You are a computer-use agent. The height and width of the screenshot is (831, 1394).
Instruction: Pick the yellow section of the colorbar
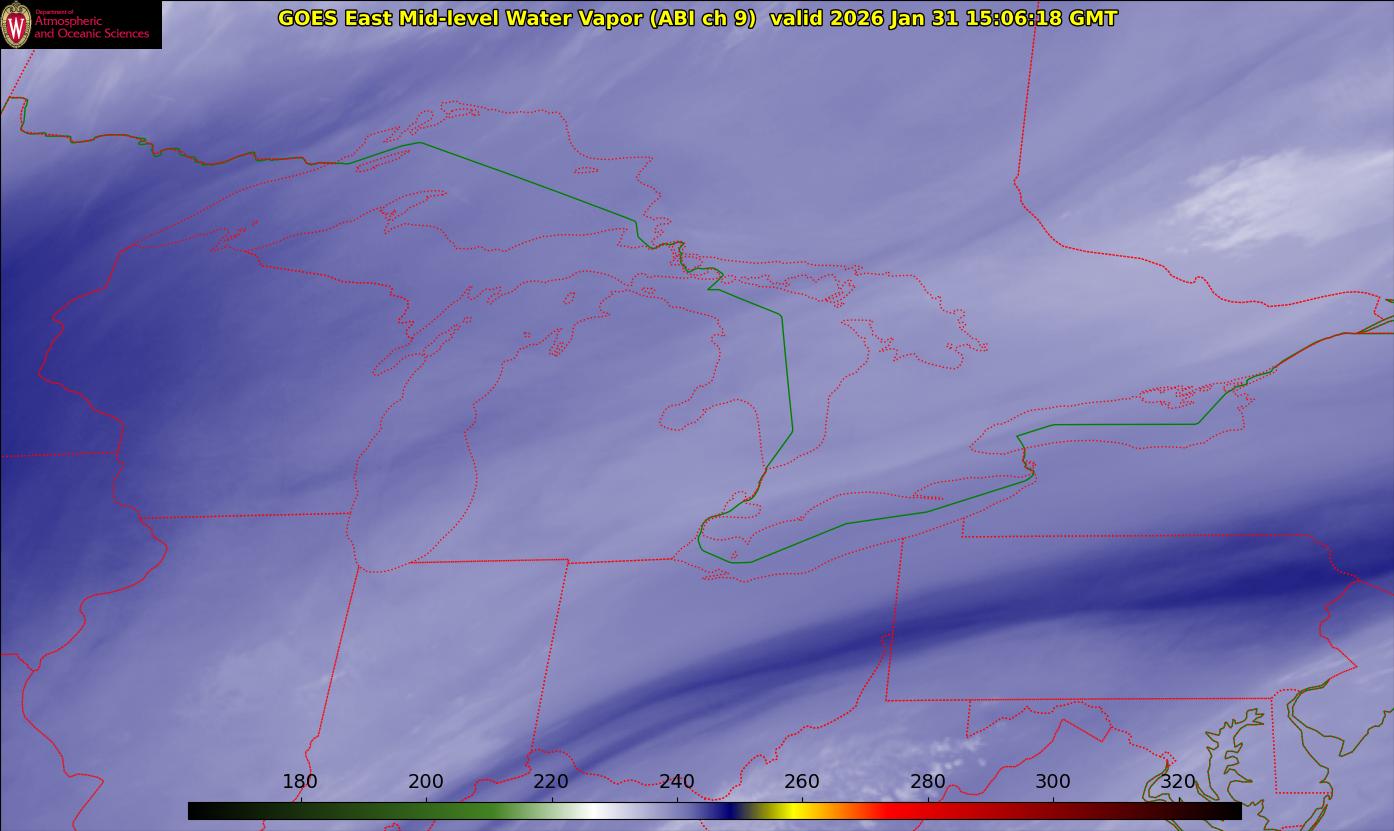[x=790, y=811]
